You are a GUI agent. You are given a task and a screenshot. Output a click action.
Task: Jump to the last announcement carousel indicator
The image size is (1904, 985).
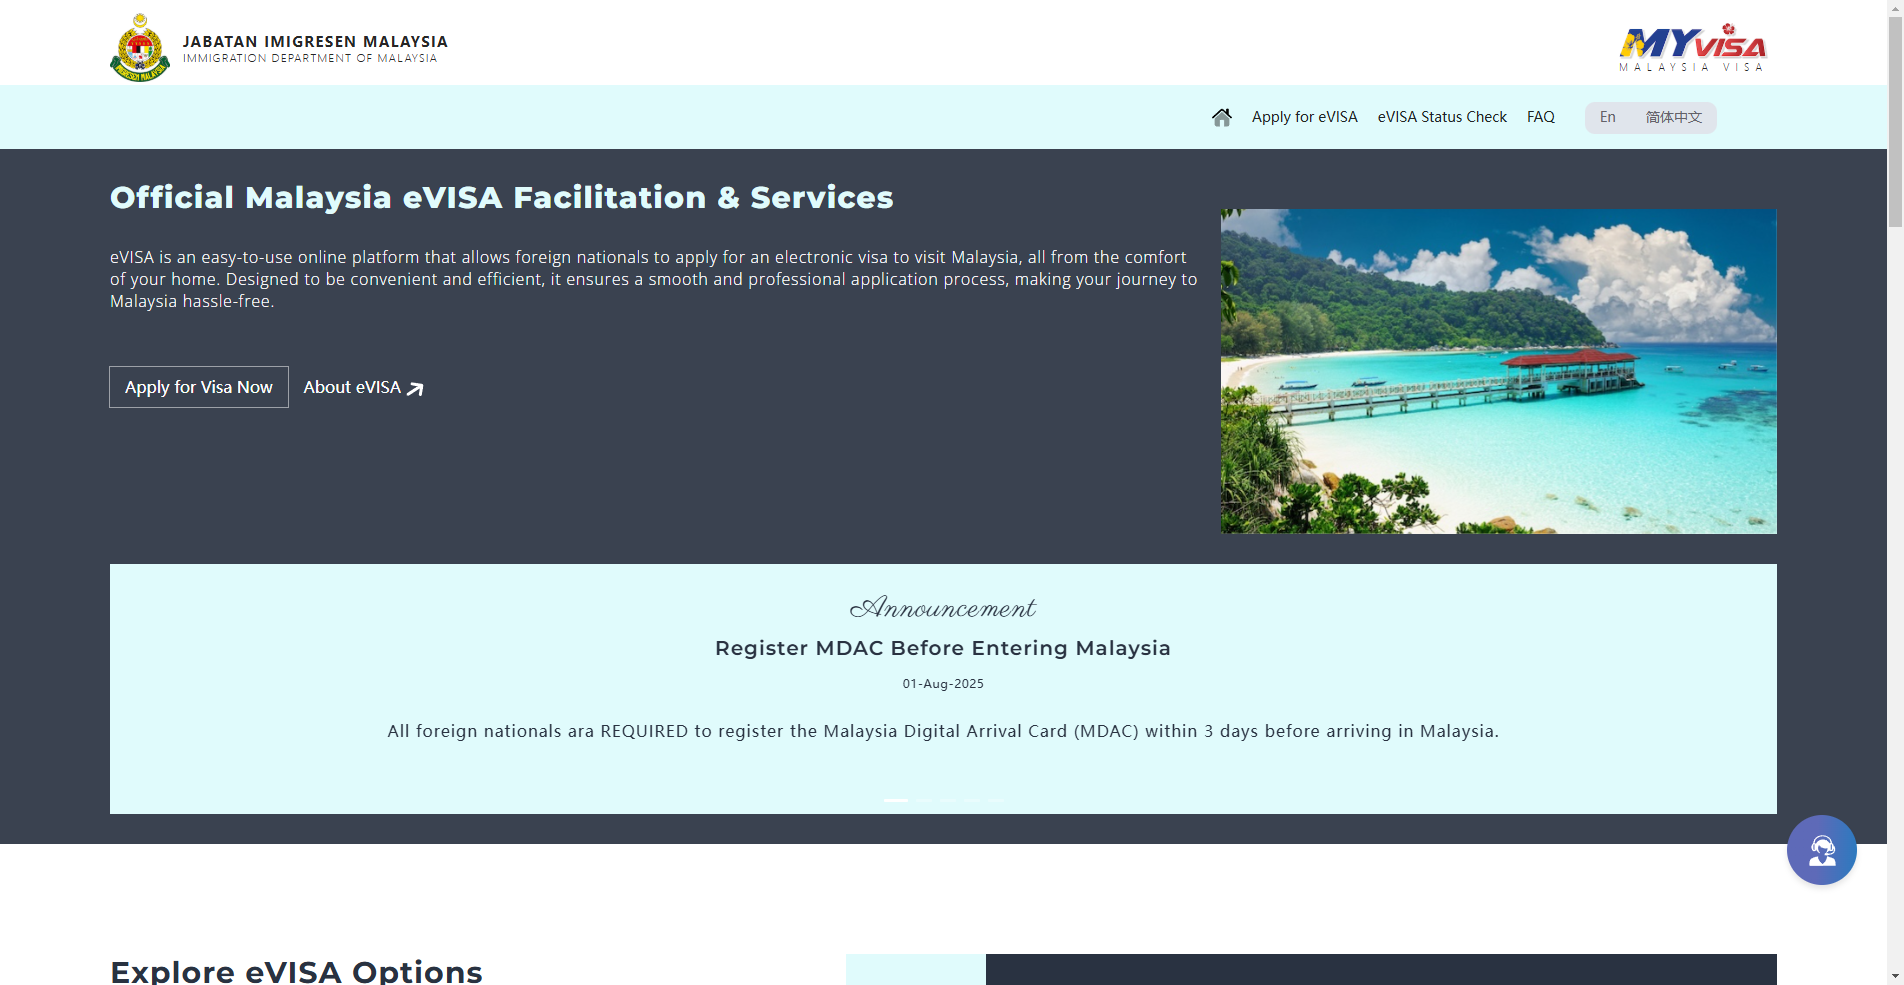pos(997,801)
